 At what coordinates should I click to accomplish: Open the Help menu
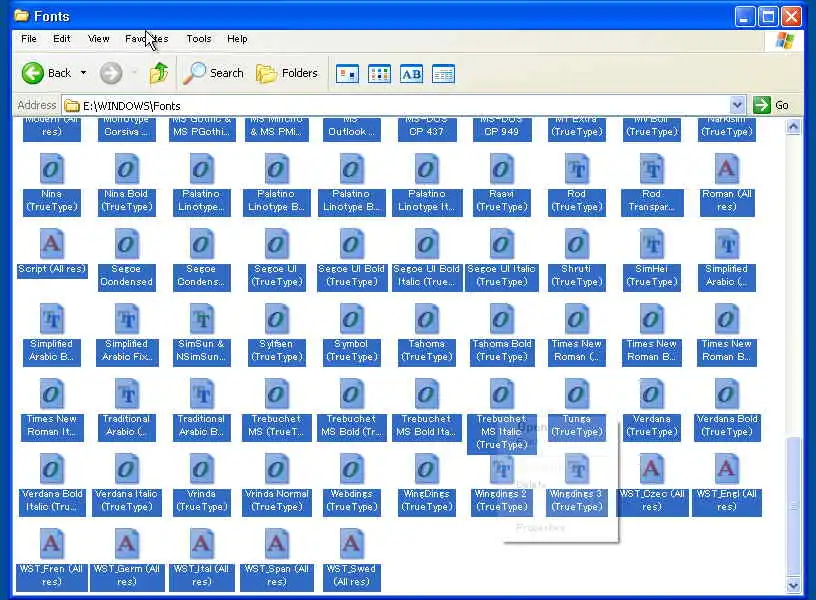click(x=237, y=39)
